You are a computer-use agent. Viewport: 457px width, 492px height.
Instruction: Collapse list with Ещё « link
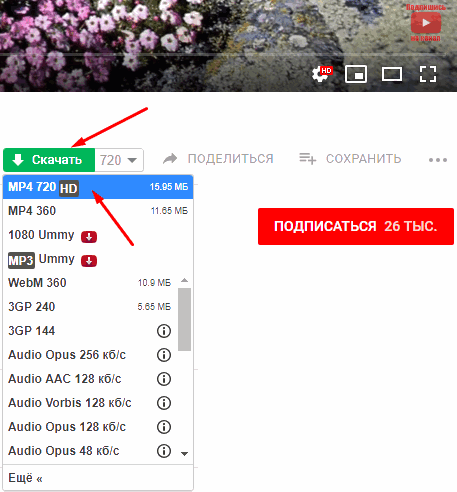[x=25, y=478]
